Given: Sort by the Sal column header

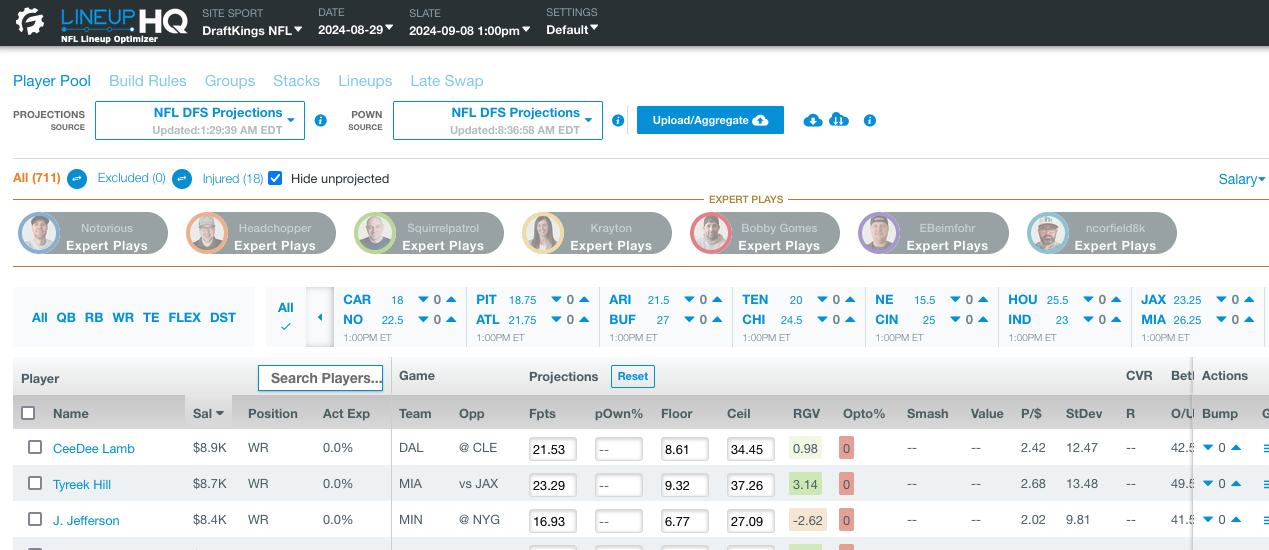Looking at the screenshot, I should click(208, 413).
